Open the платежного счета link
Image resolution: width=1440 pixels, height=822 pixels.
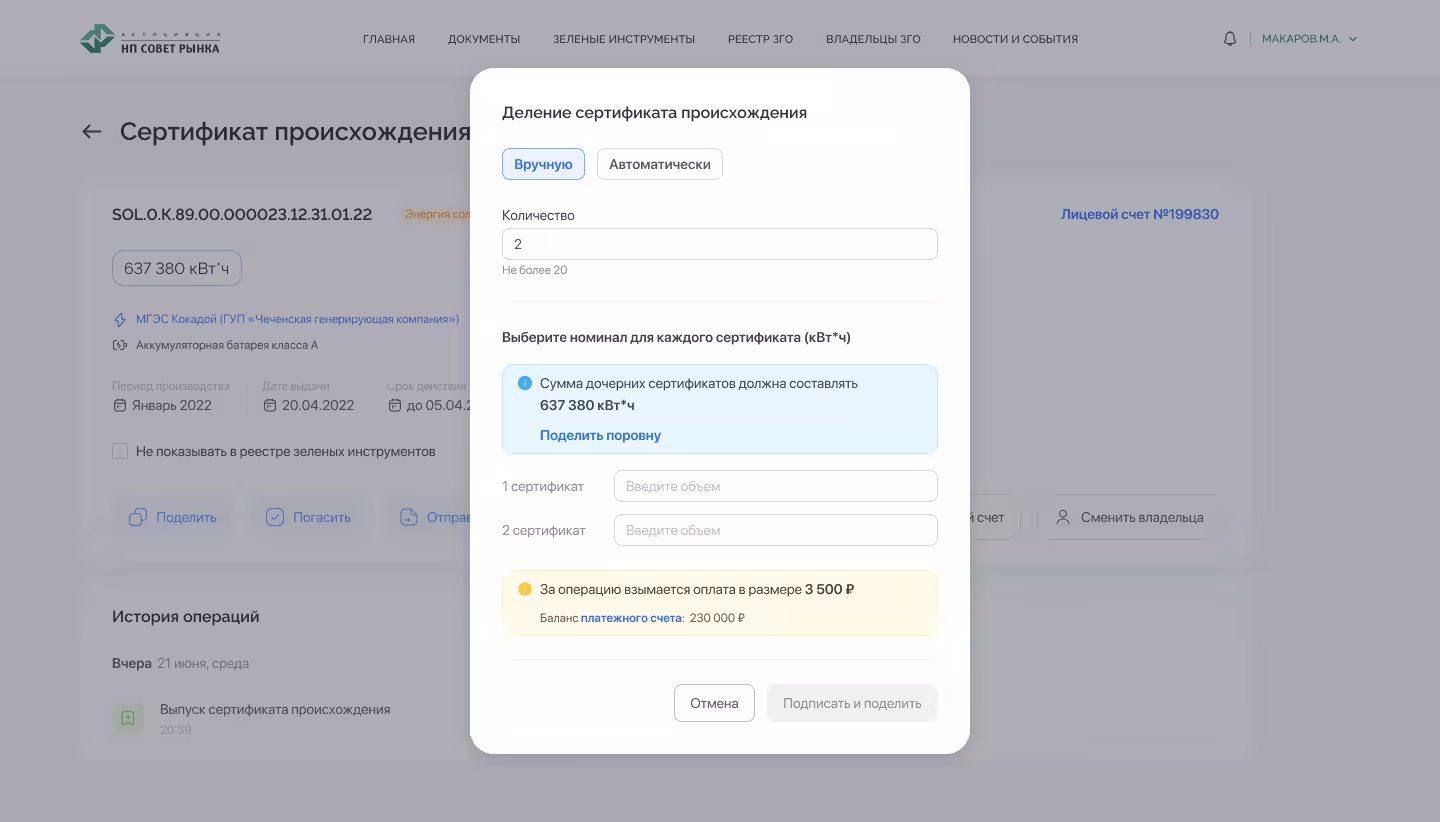[631, 618]
